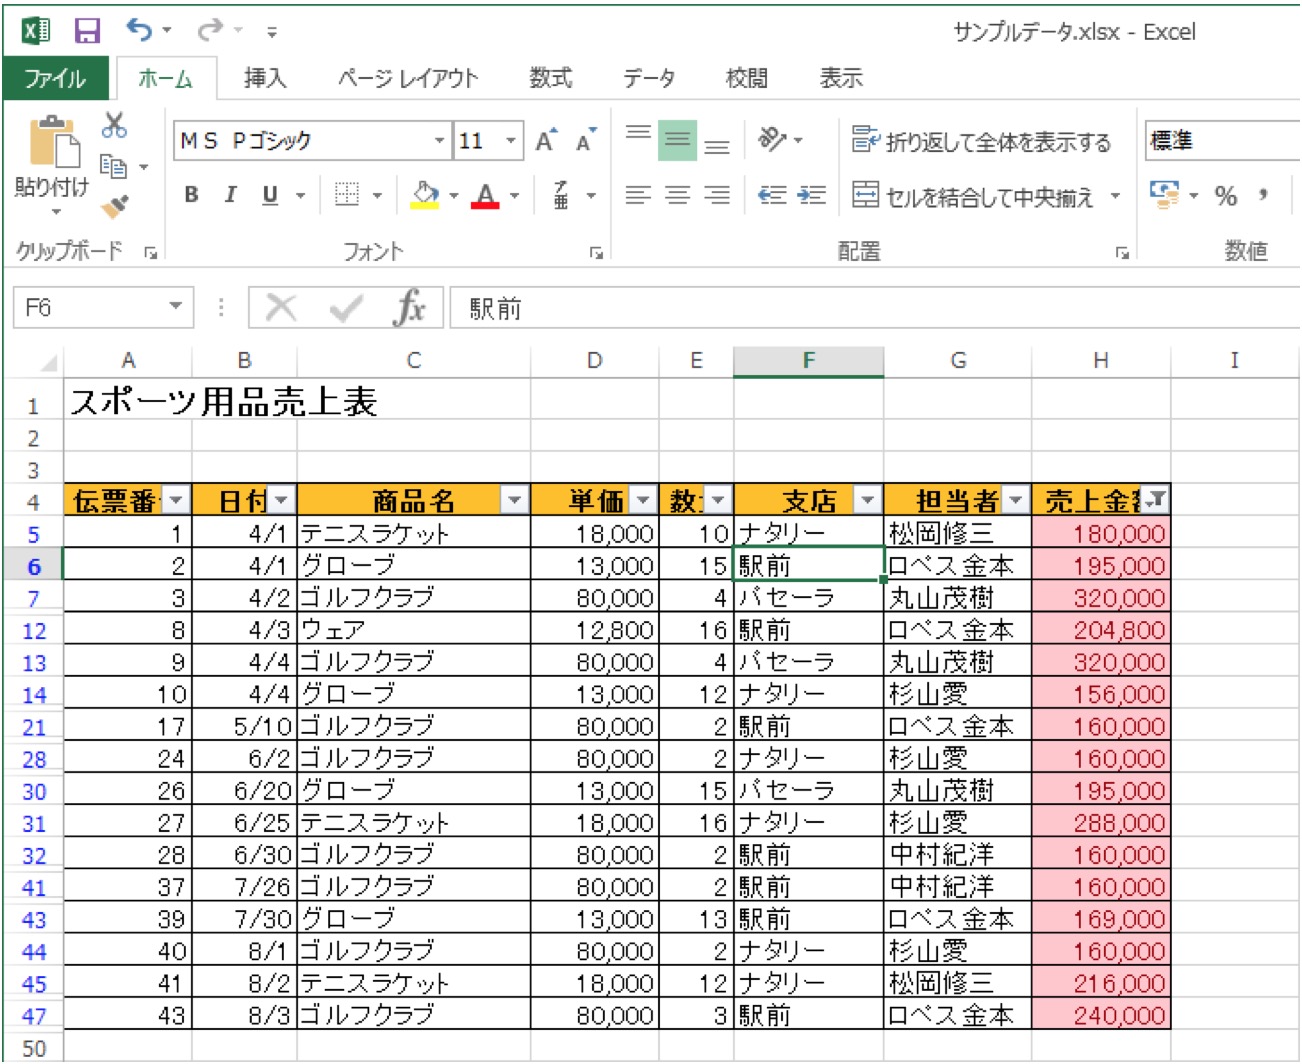Click 折り返して全体を表示する wrap text button
Viewport: 1302px width, 1064px height.
point(981,141)
